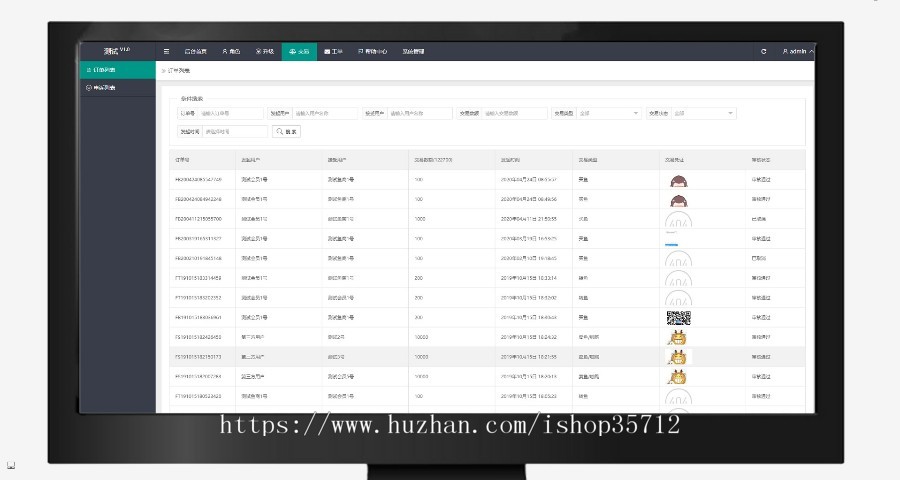Select the highlighted 交易 top menu tab

click(x=299, y=52)
